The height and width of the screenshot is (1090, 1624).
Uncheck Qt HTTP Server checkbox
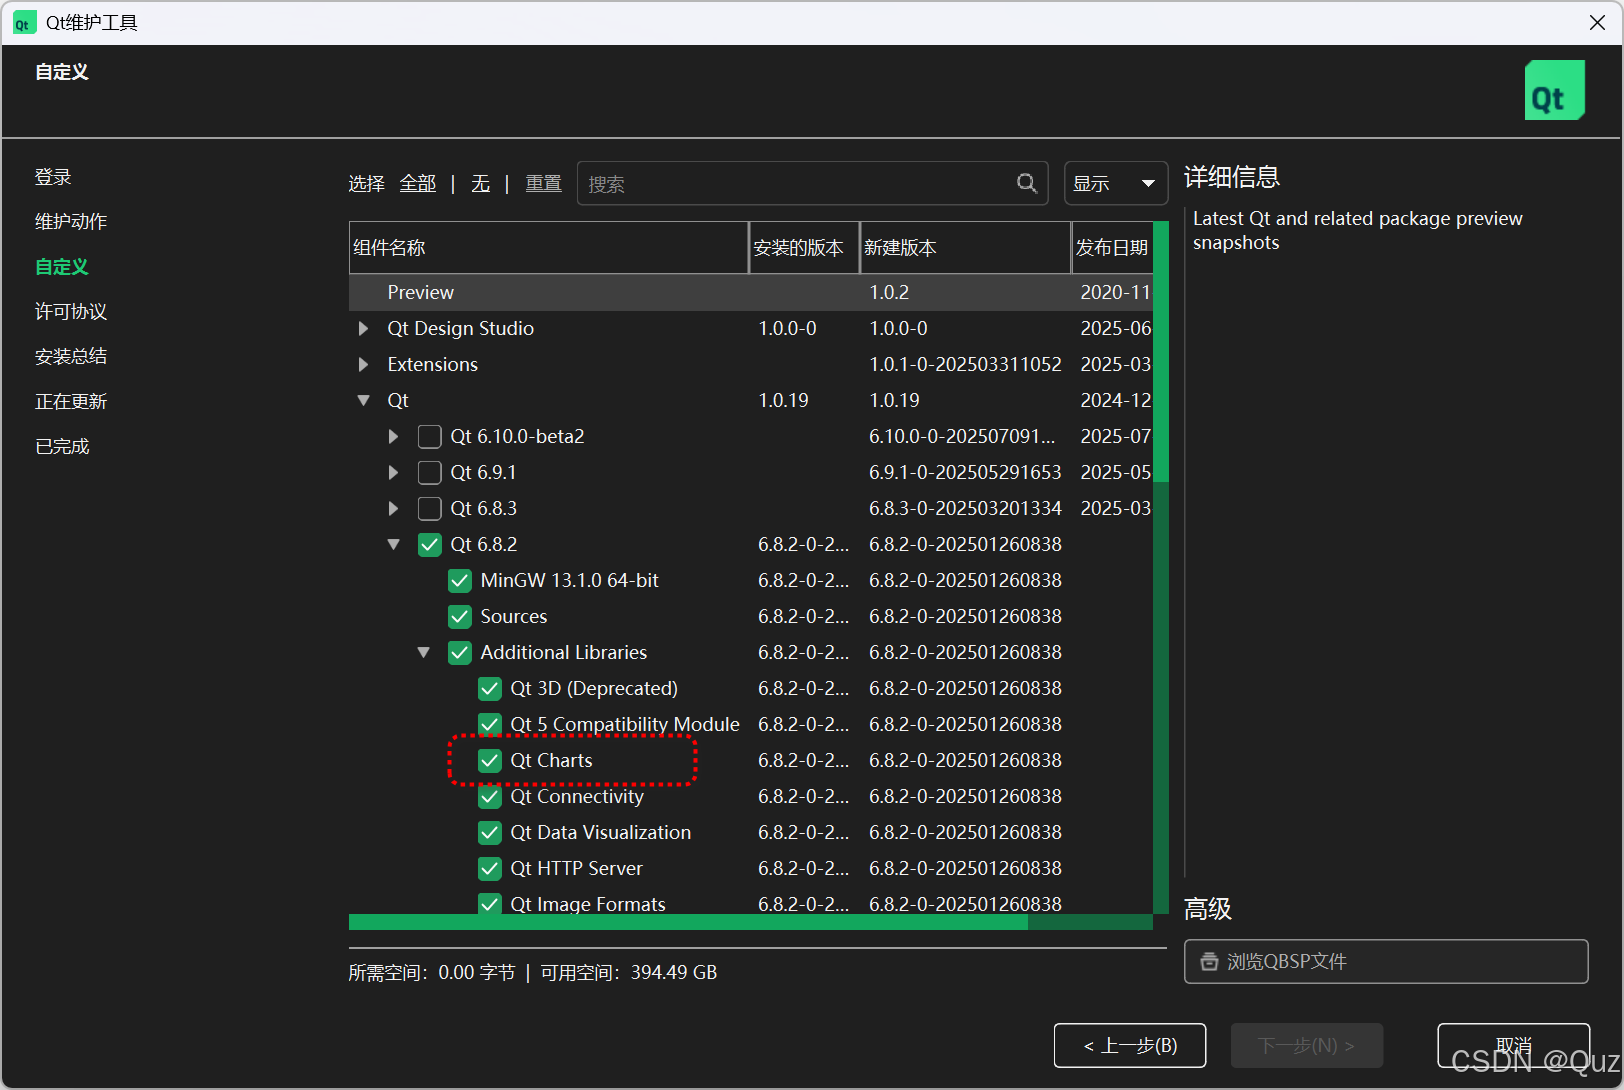point(490,868)
